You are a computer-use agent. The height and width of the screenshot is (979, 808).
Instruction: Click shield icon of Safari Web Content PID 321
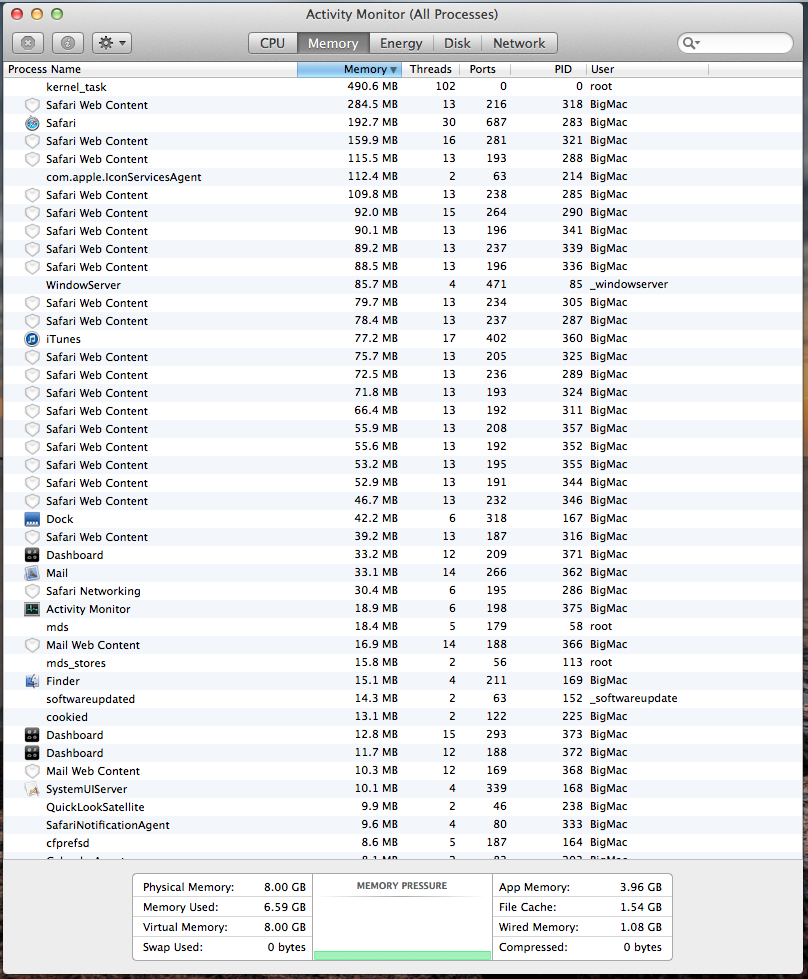[32, 141]
